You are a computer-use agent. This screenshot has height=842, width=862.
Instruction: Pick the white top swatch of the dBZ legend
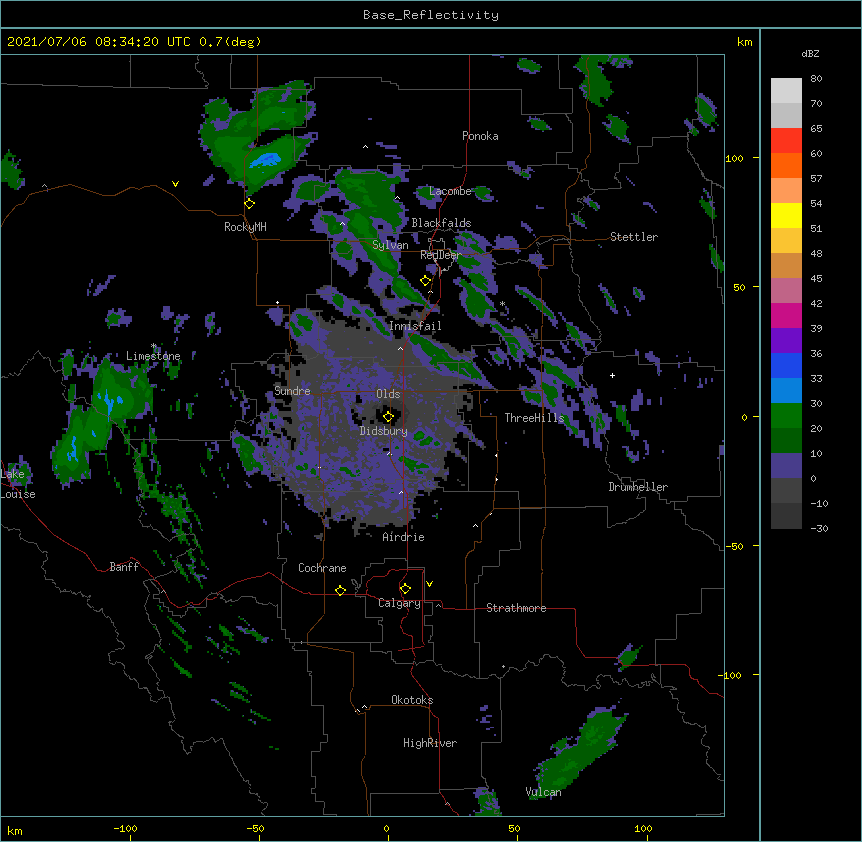coord(786,90)
